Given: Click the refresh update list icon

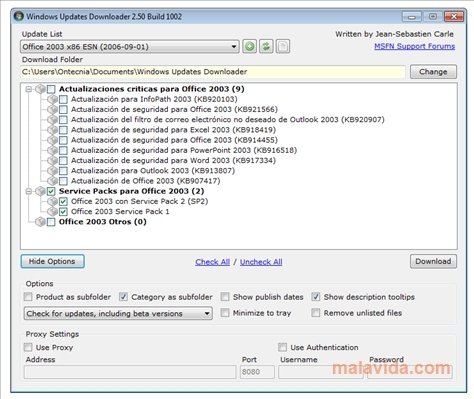Looking at the screenshot, I should pos(266,46).
